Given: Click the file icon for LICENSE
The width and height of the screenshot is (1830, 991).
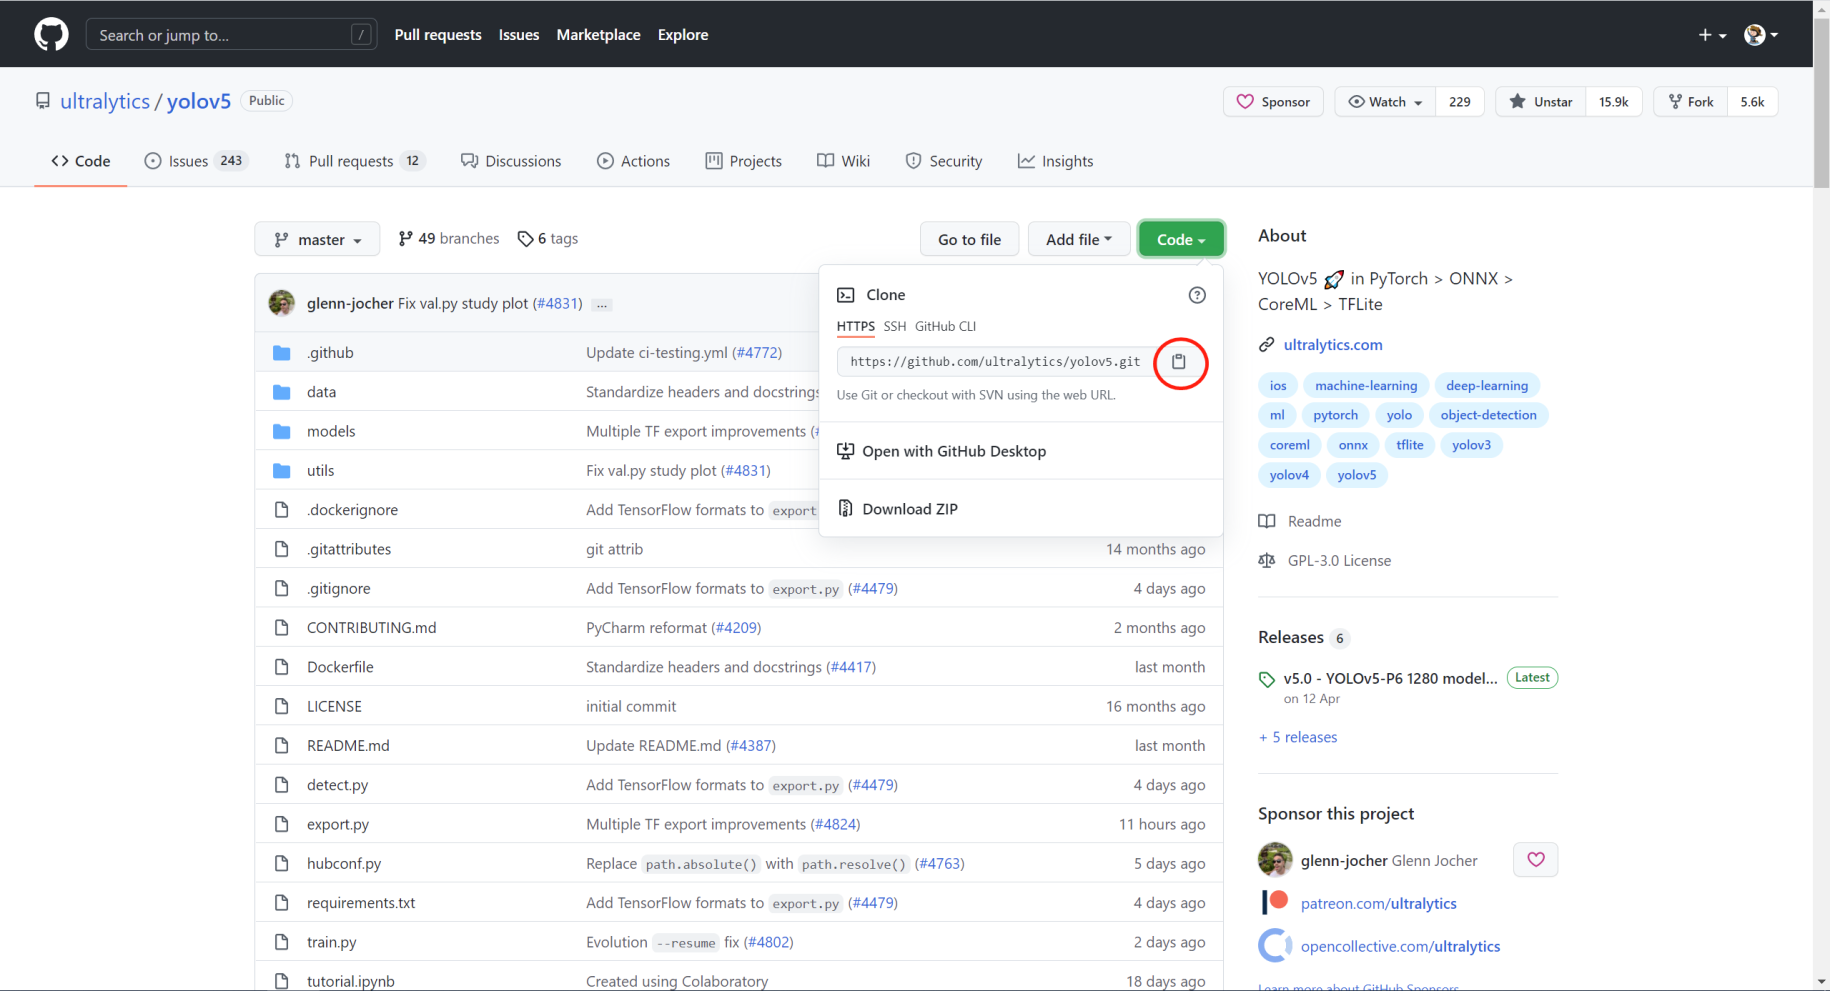Looking at the screenshot, I should click(x=282, y=706).
